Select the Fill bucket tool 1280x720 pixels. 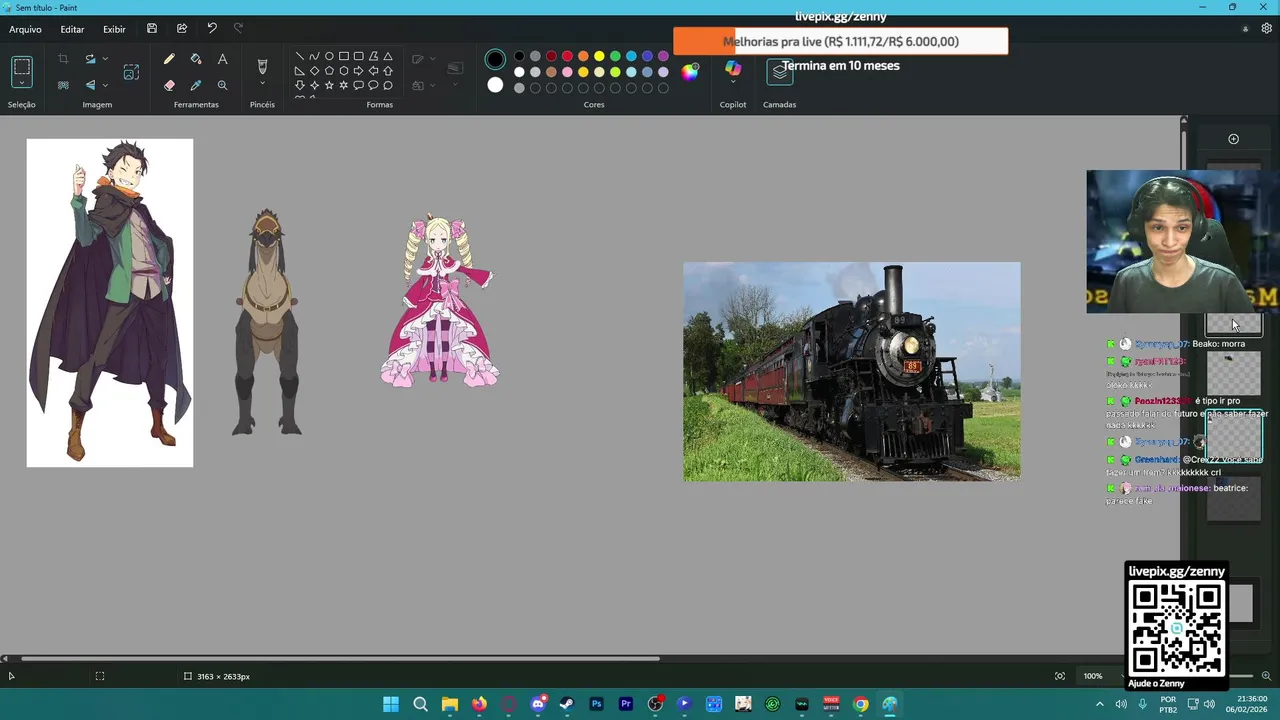196,59
